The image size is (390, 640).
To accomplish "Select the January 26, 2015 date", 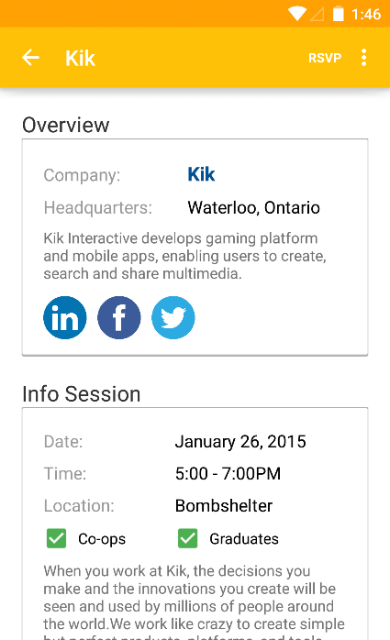I will [240, 442].
